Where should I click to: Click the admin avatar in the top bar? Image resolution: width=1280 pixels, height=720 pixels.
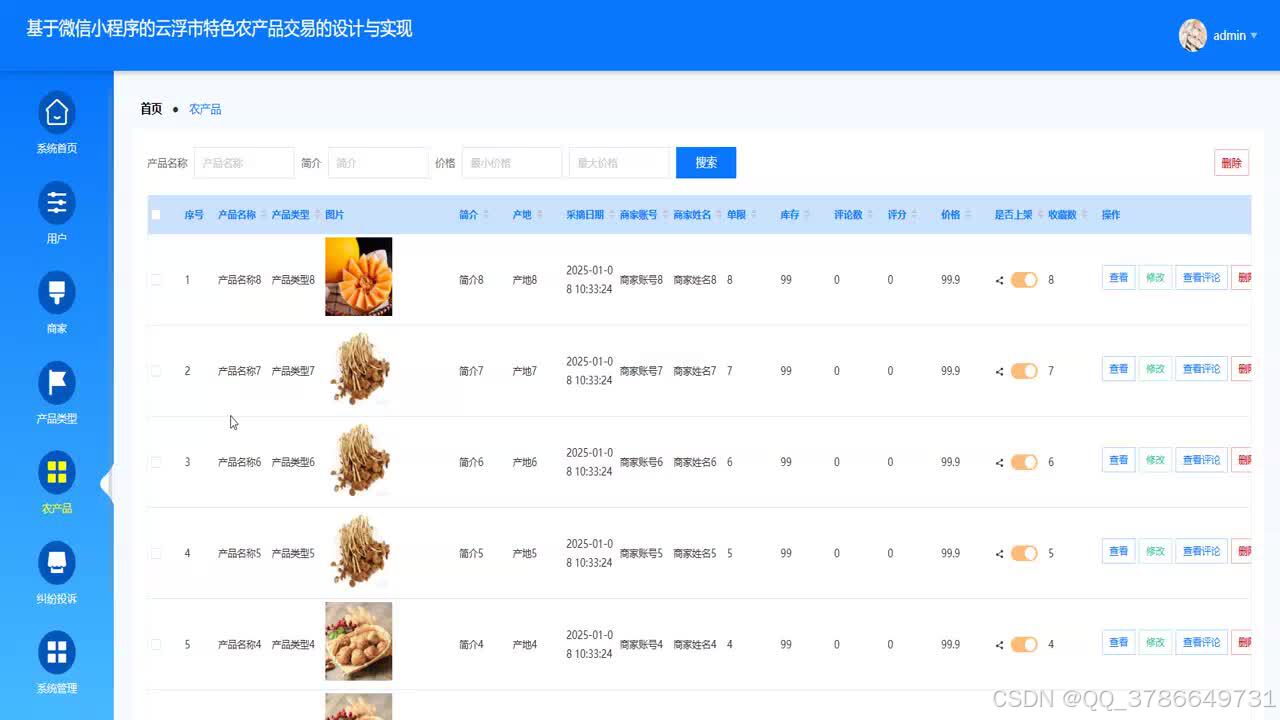tap(1193, 35)
